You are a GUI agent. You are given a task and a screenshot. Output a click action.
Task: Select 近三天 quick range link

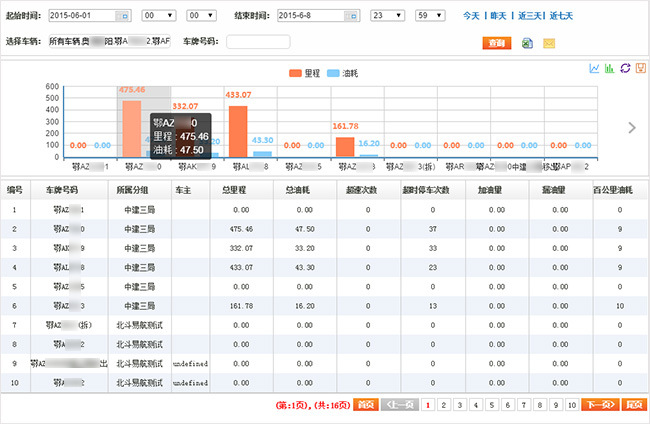coord(529,16)
